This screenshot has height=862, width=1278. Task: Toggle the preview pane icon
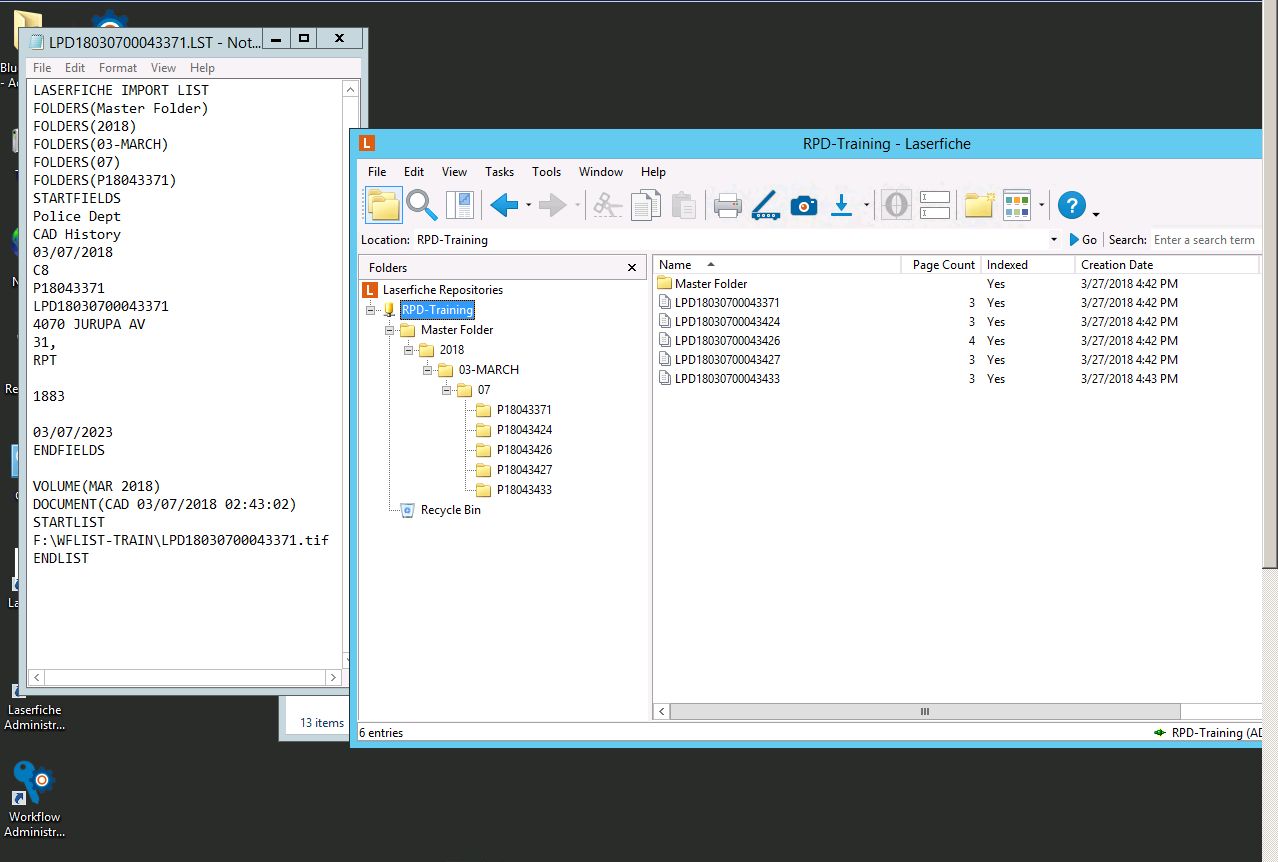coord(459,205)
